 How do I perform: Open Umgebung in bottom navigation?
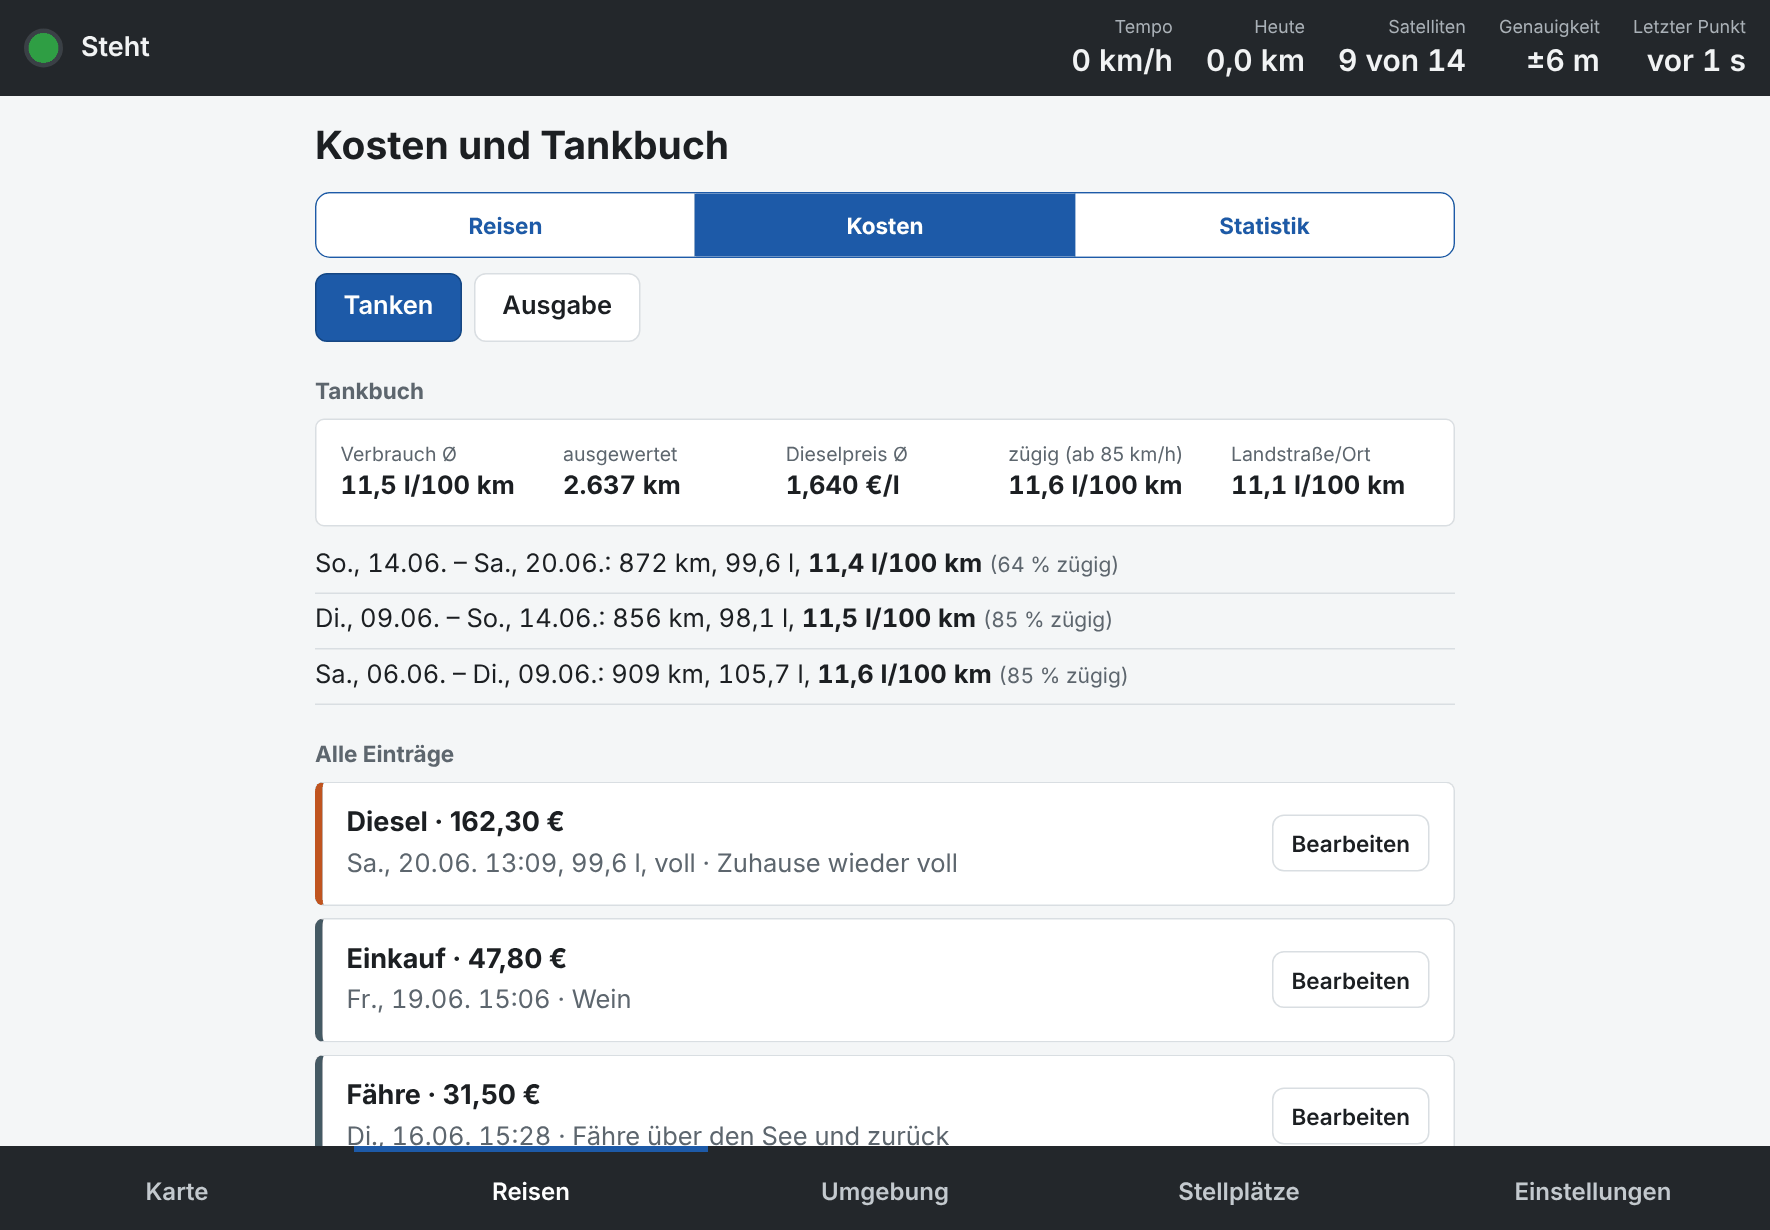(885, 1191)
